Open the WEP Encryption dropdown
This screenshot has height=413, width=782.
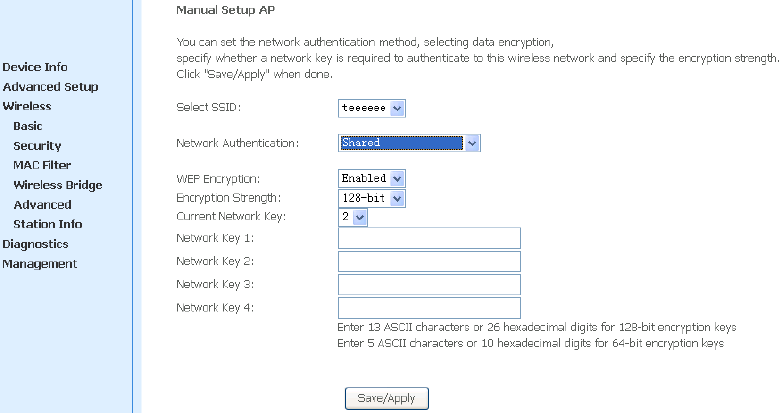[x=372, y=178]
